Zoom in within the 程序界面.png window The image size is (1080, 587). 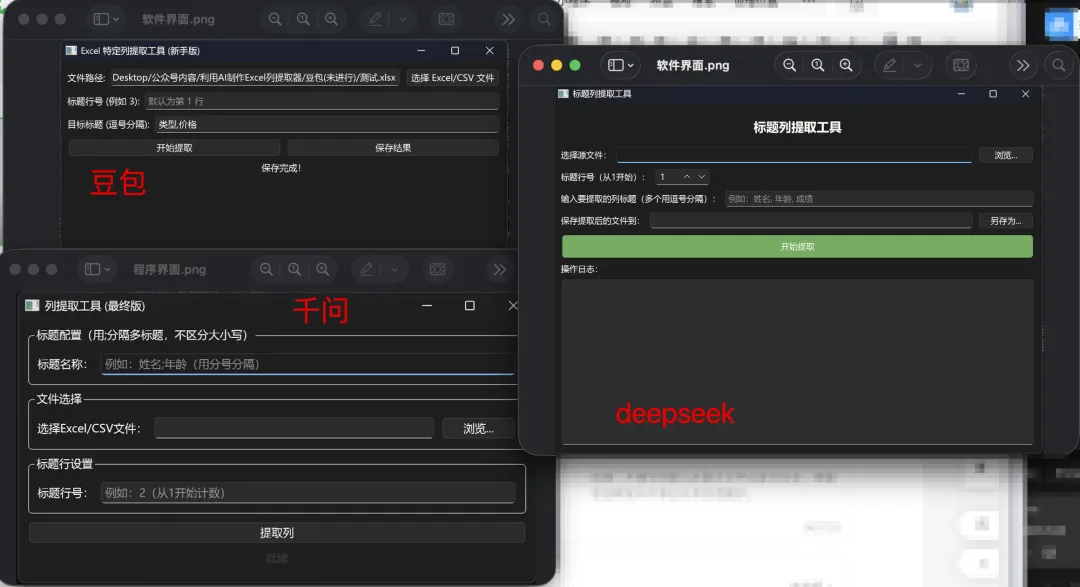pos(322,269)
